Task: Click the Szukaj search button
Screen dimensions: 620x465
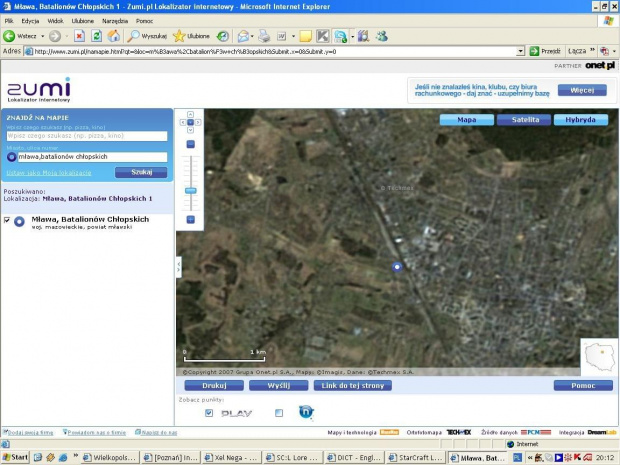Action: [x=141, y=172]
